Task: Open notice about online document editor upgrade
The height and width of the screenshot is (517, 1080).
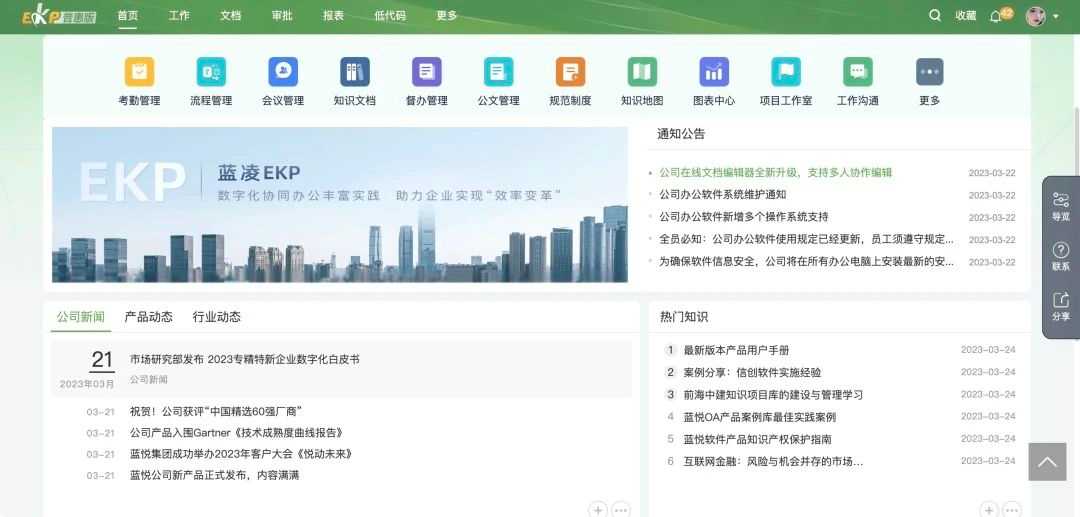Action: point(776,173)
